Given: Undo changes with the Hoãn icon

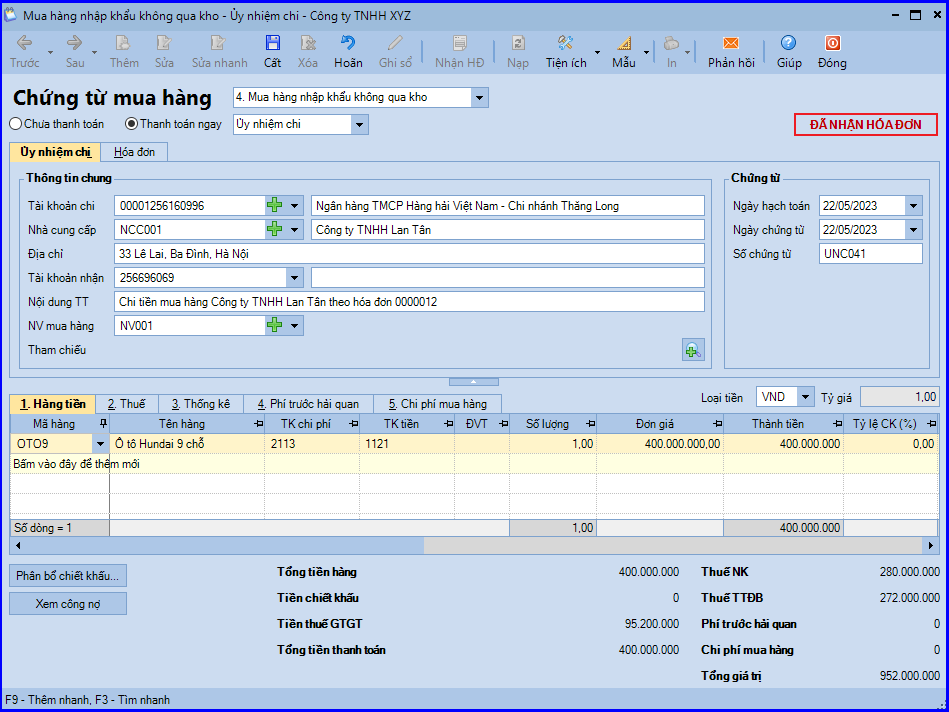Looking at the screenshot, I should [x=348, y=42].
